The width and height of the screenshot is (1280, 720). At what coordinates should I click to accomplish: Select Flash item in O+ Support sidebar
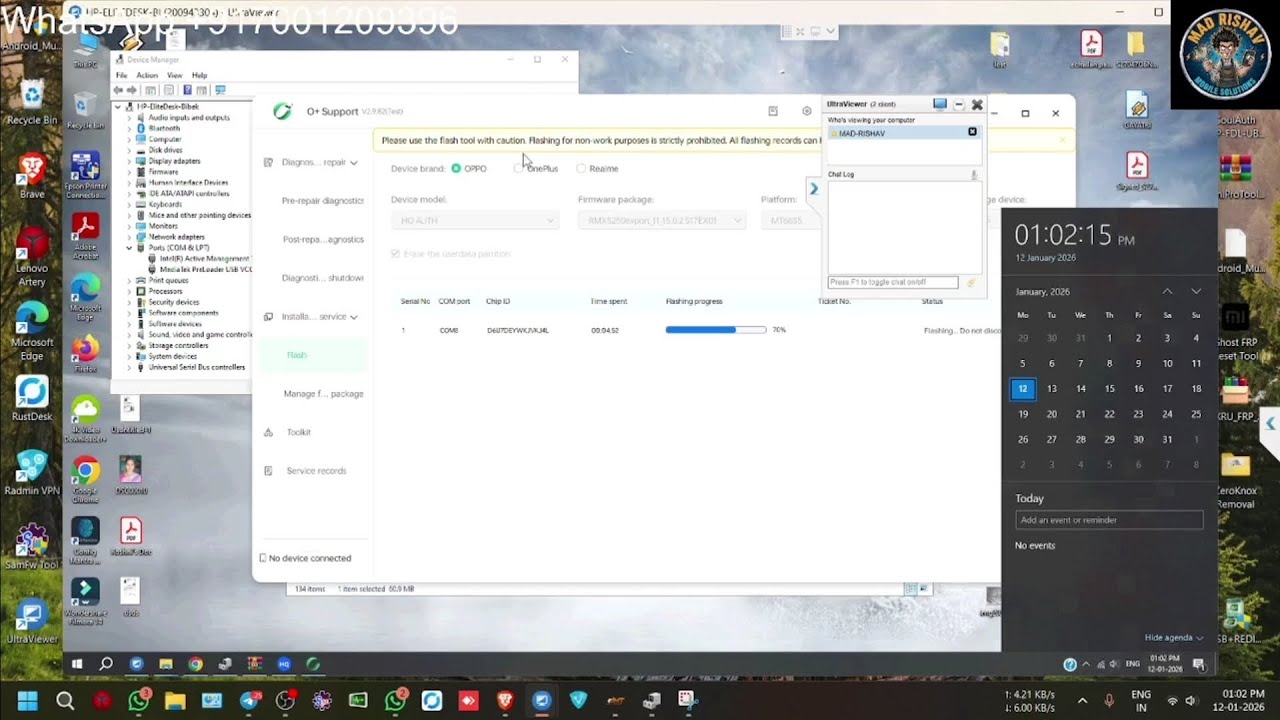pyautogui.click(x=313, y=355)
